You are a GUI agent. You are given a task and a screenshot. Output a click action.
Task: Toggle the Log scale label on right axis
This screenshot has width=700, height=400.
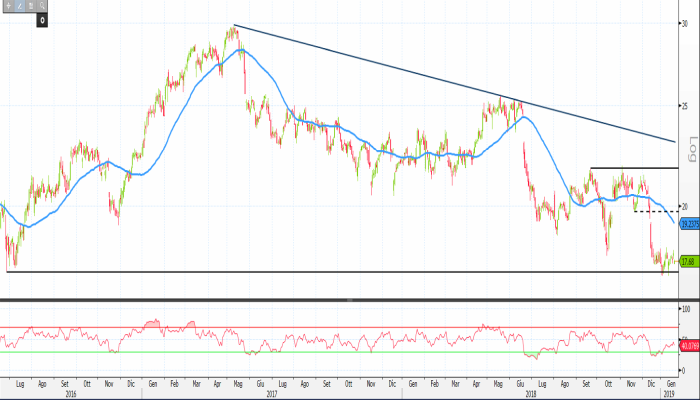(x=691, y=151)
